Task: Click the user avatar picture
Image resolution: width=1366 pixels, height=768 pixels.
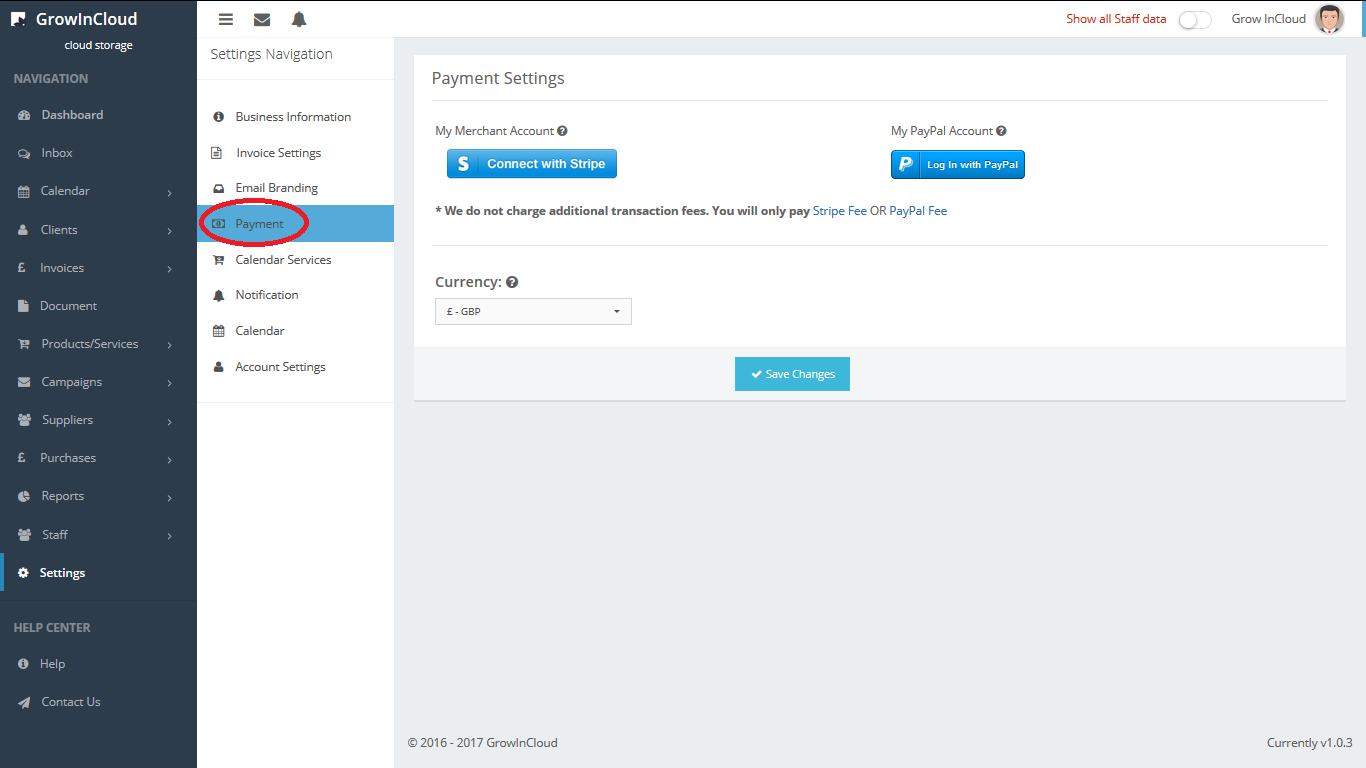Action: pos(1329,19)
